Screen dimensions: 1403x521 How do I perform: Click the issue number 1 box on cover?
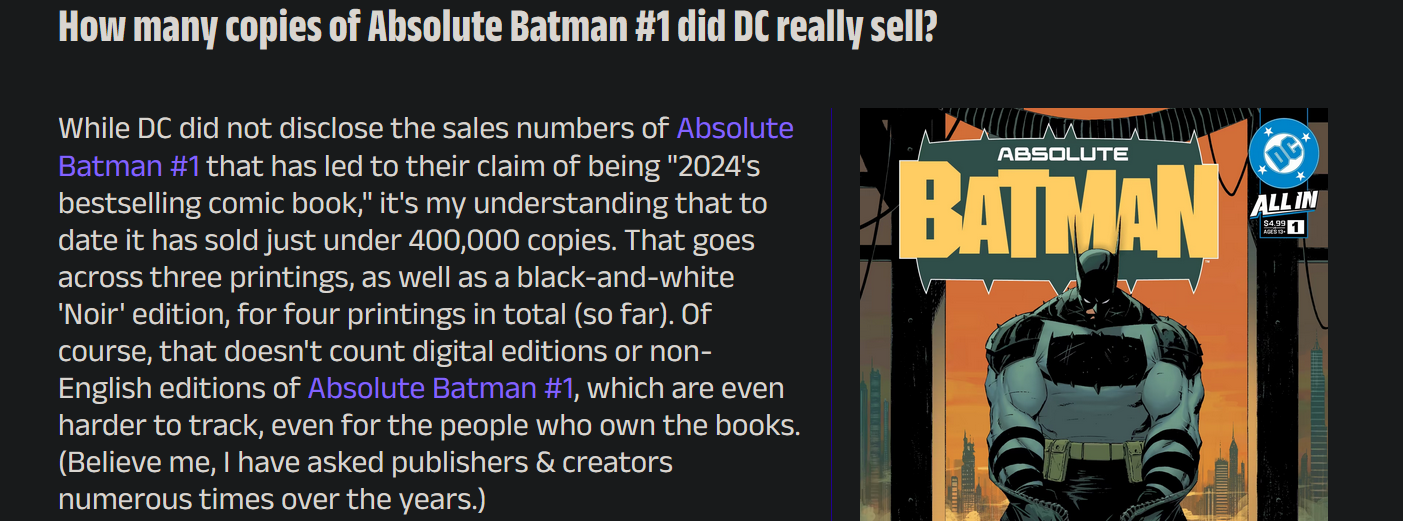[1297, 228]
